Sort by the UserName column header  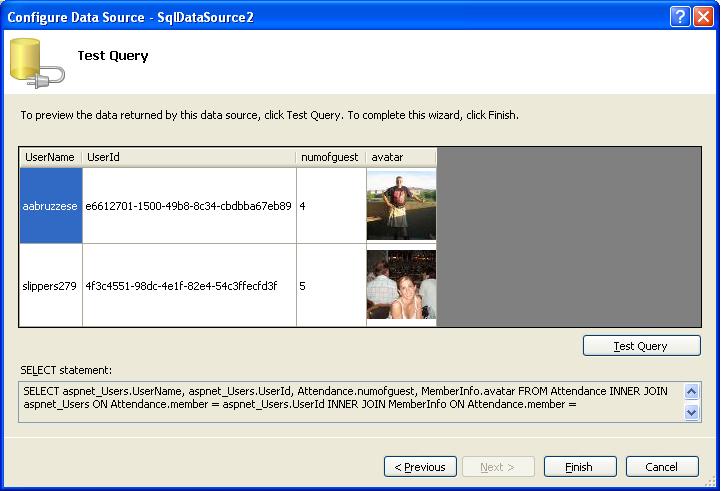50,157
